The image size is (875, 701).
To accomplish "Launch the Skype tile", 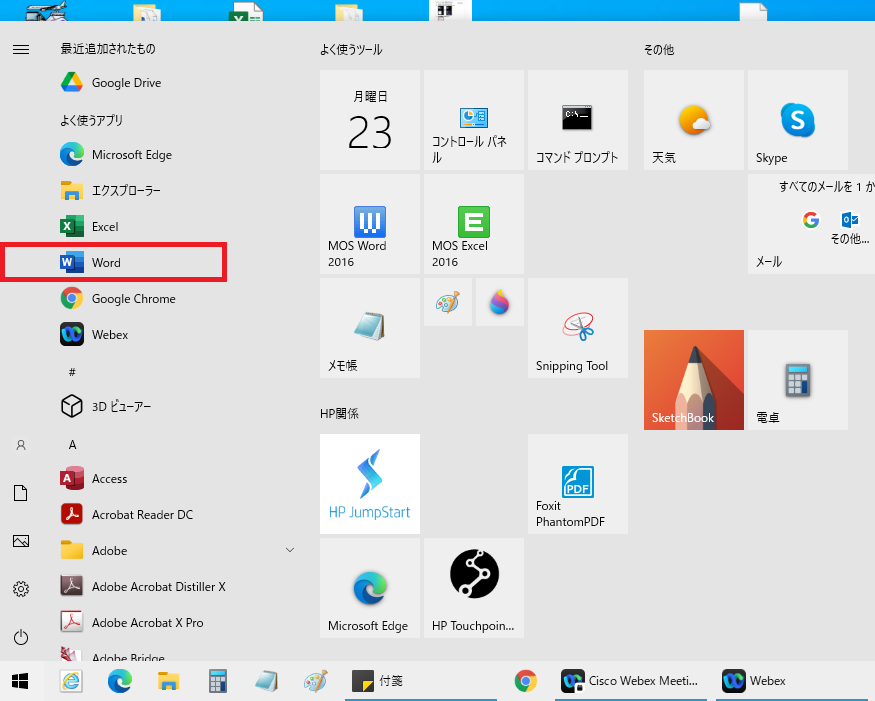I will (797, 120).
